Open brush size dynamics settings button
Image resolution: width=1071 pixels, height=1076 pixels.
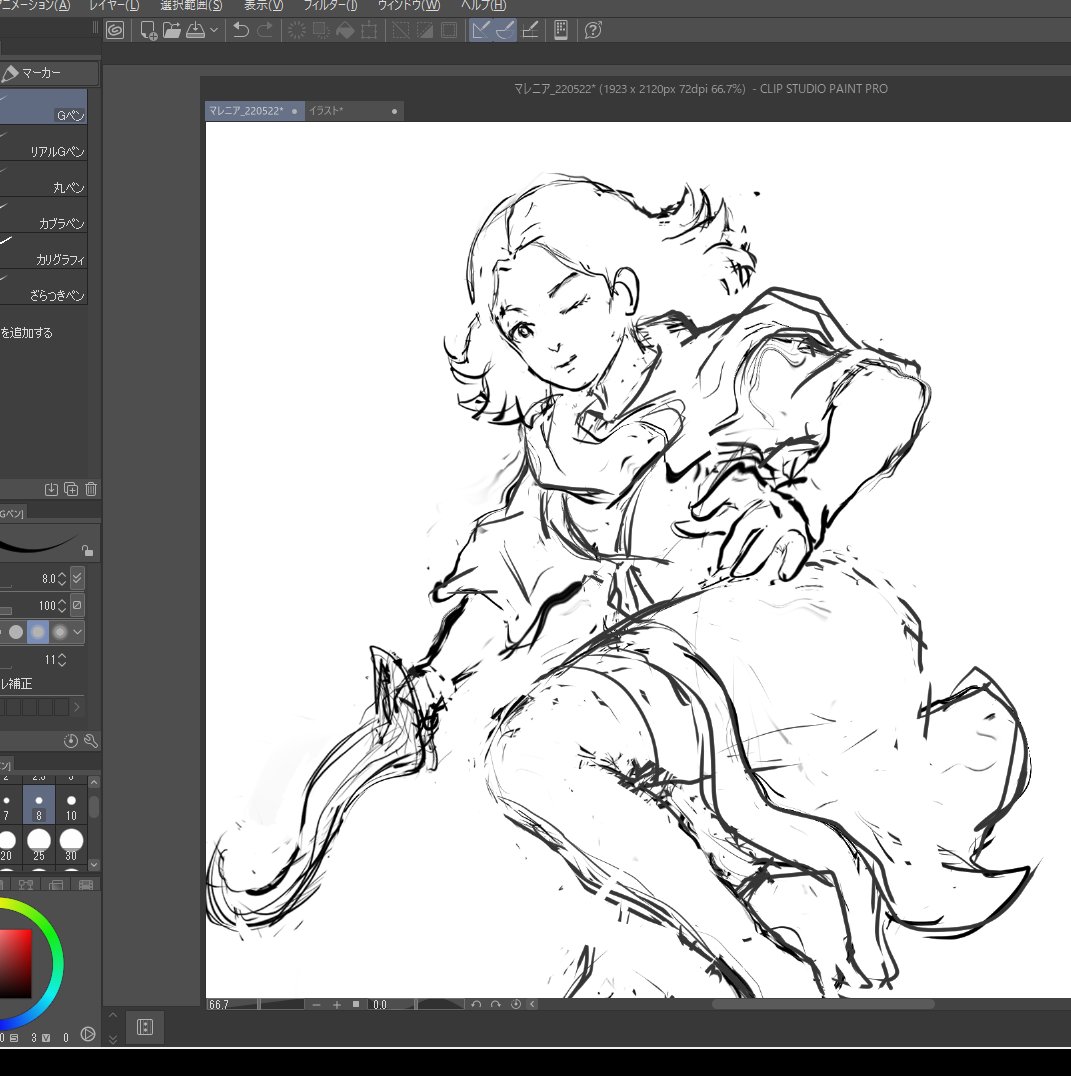click(78, 578)
